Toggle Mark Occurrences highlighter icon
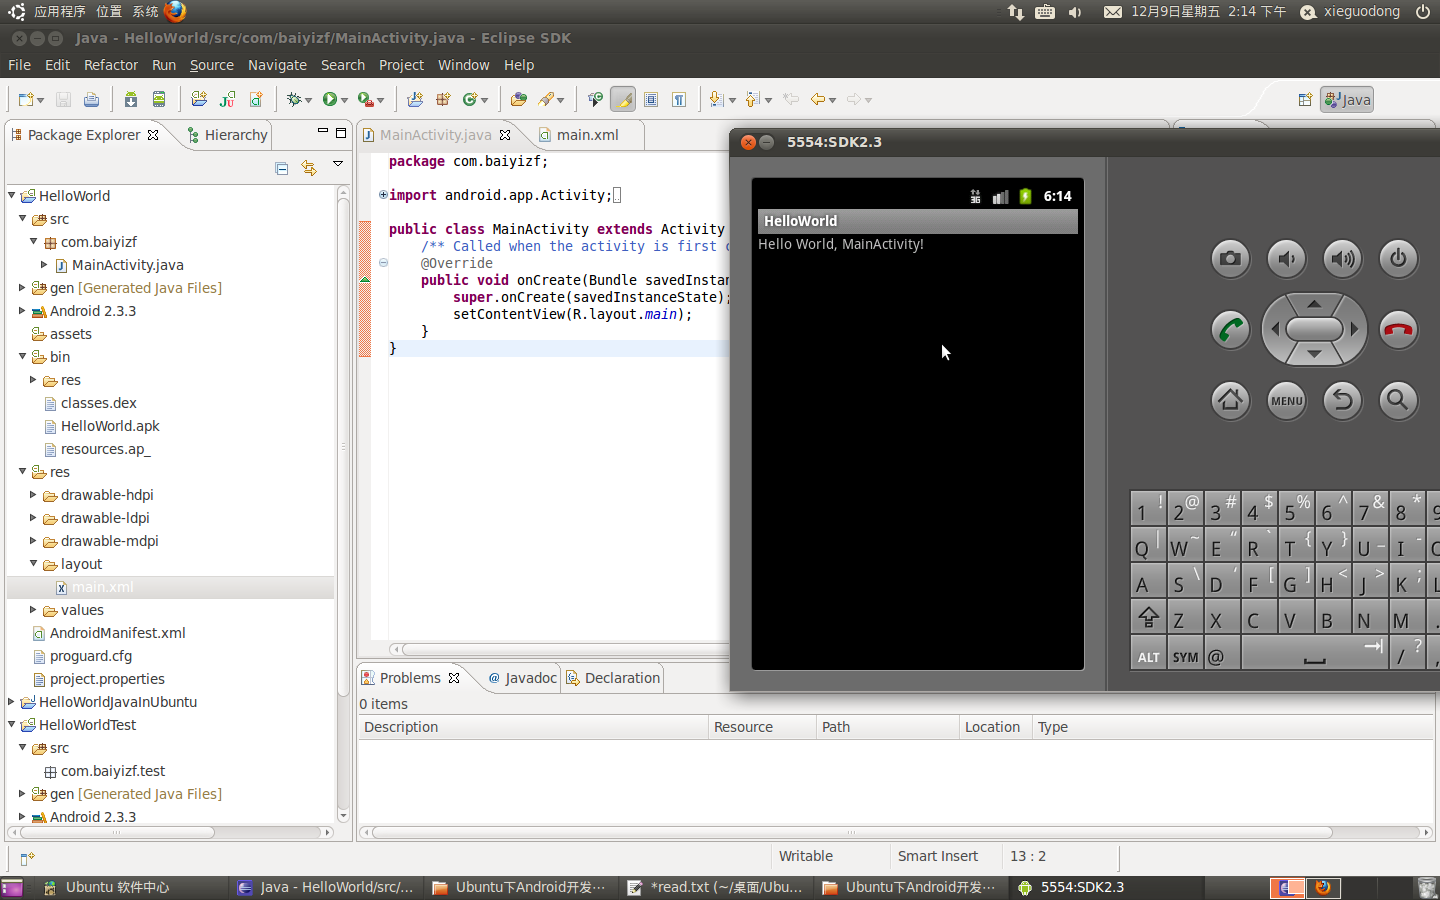 [622, 99]
